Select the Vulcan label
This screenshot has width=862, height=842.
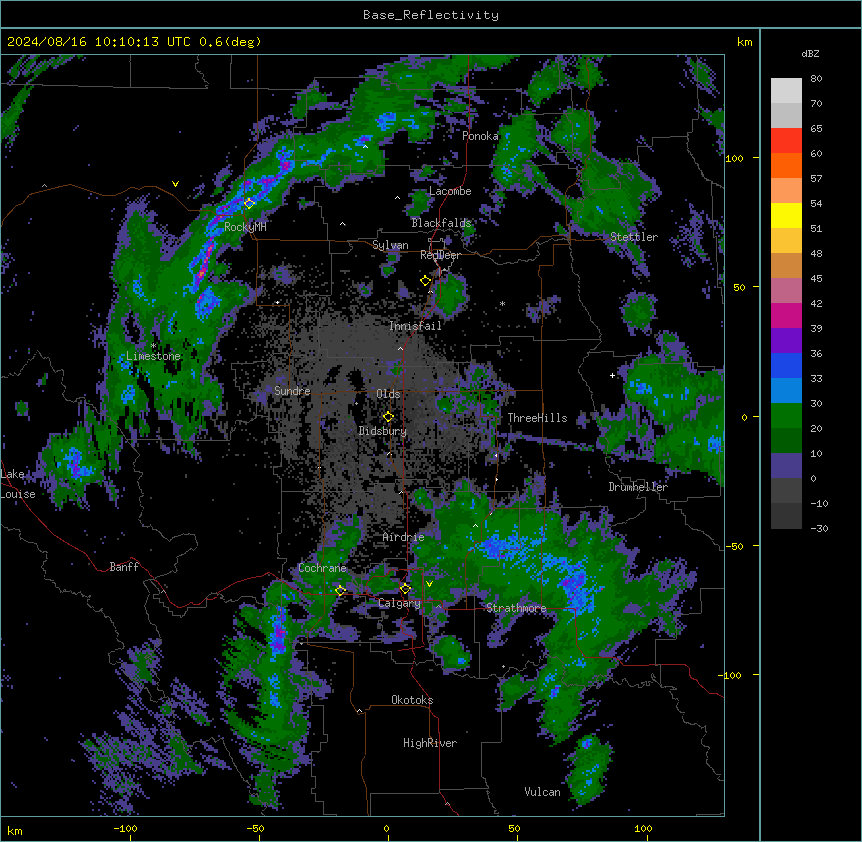(x=542, y=792)
